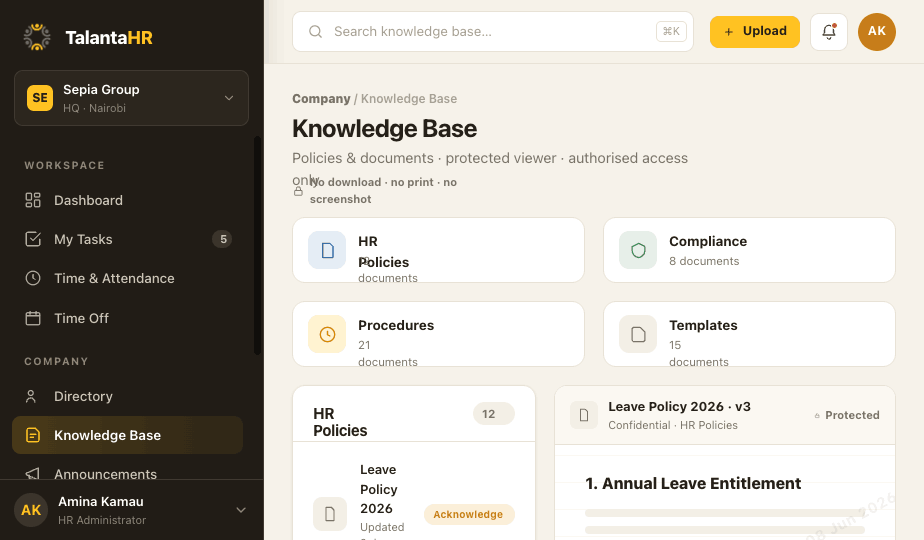Click the TalantaHR sun logo icon

[37, 37]
